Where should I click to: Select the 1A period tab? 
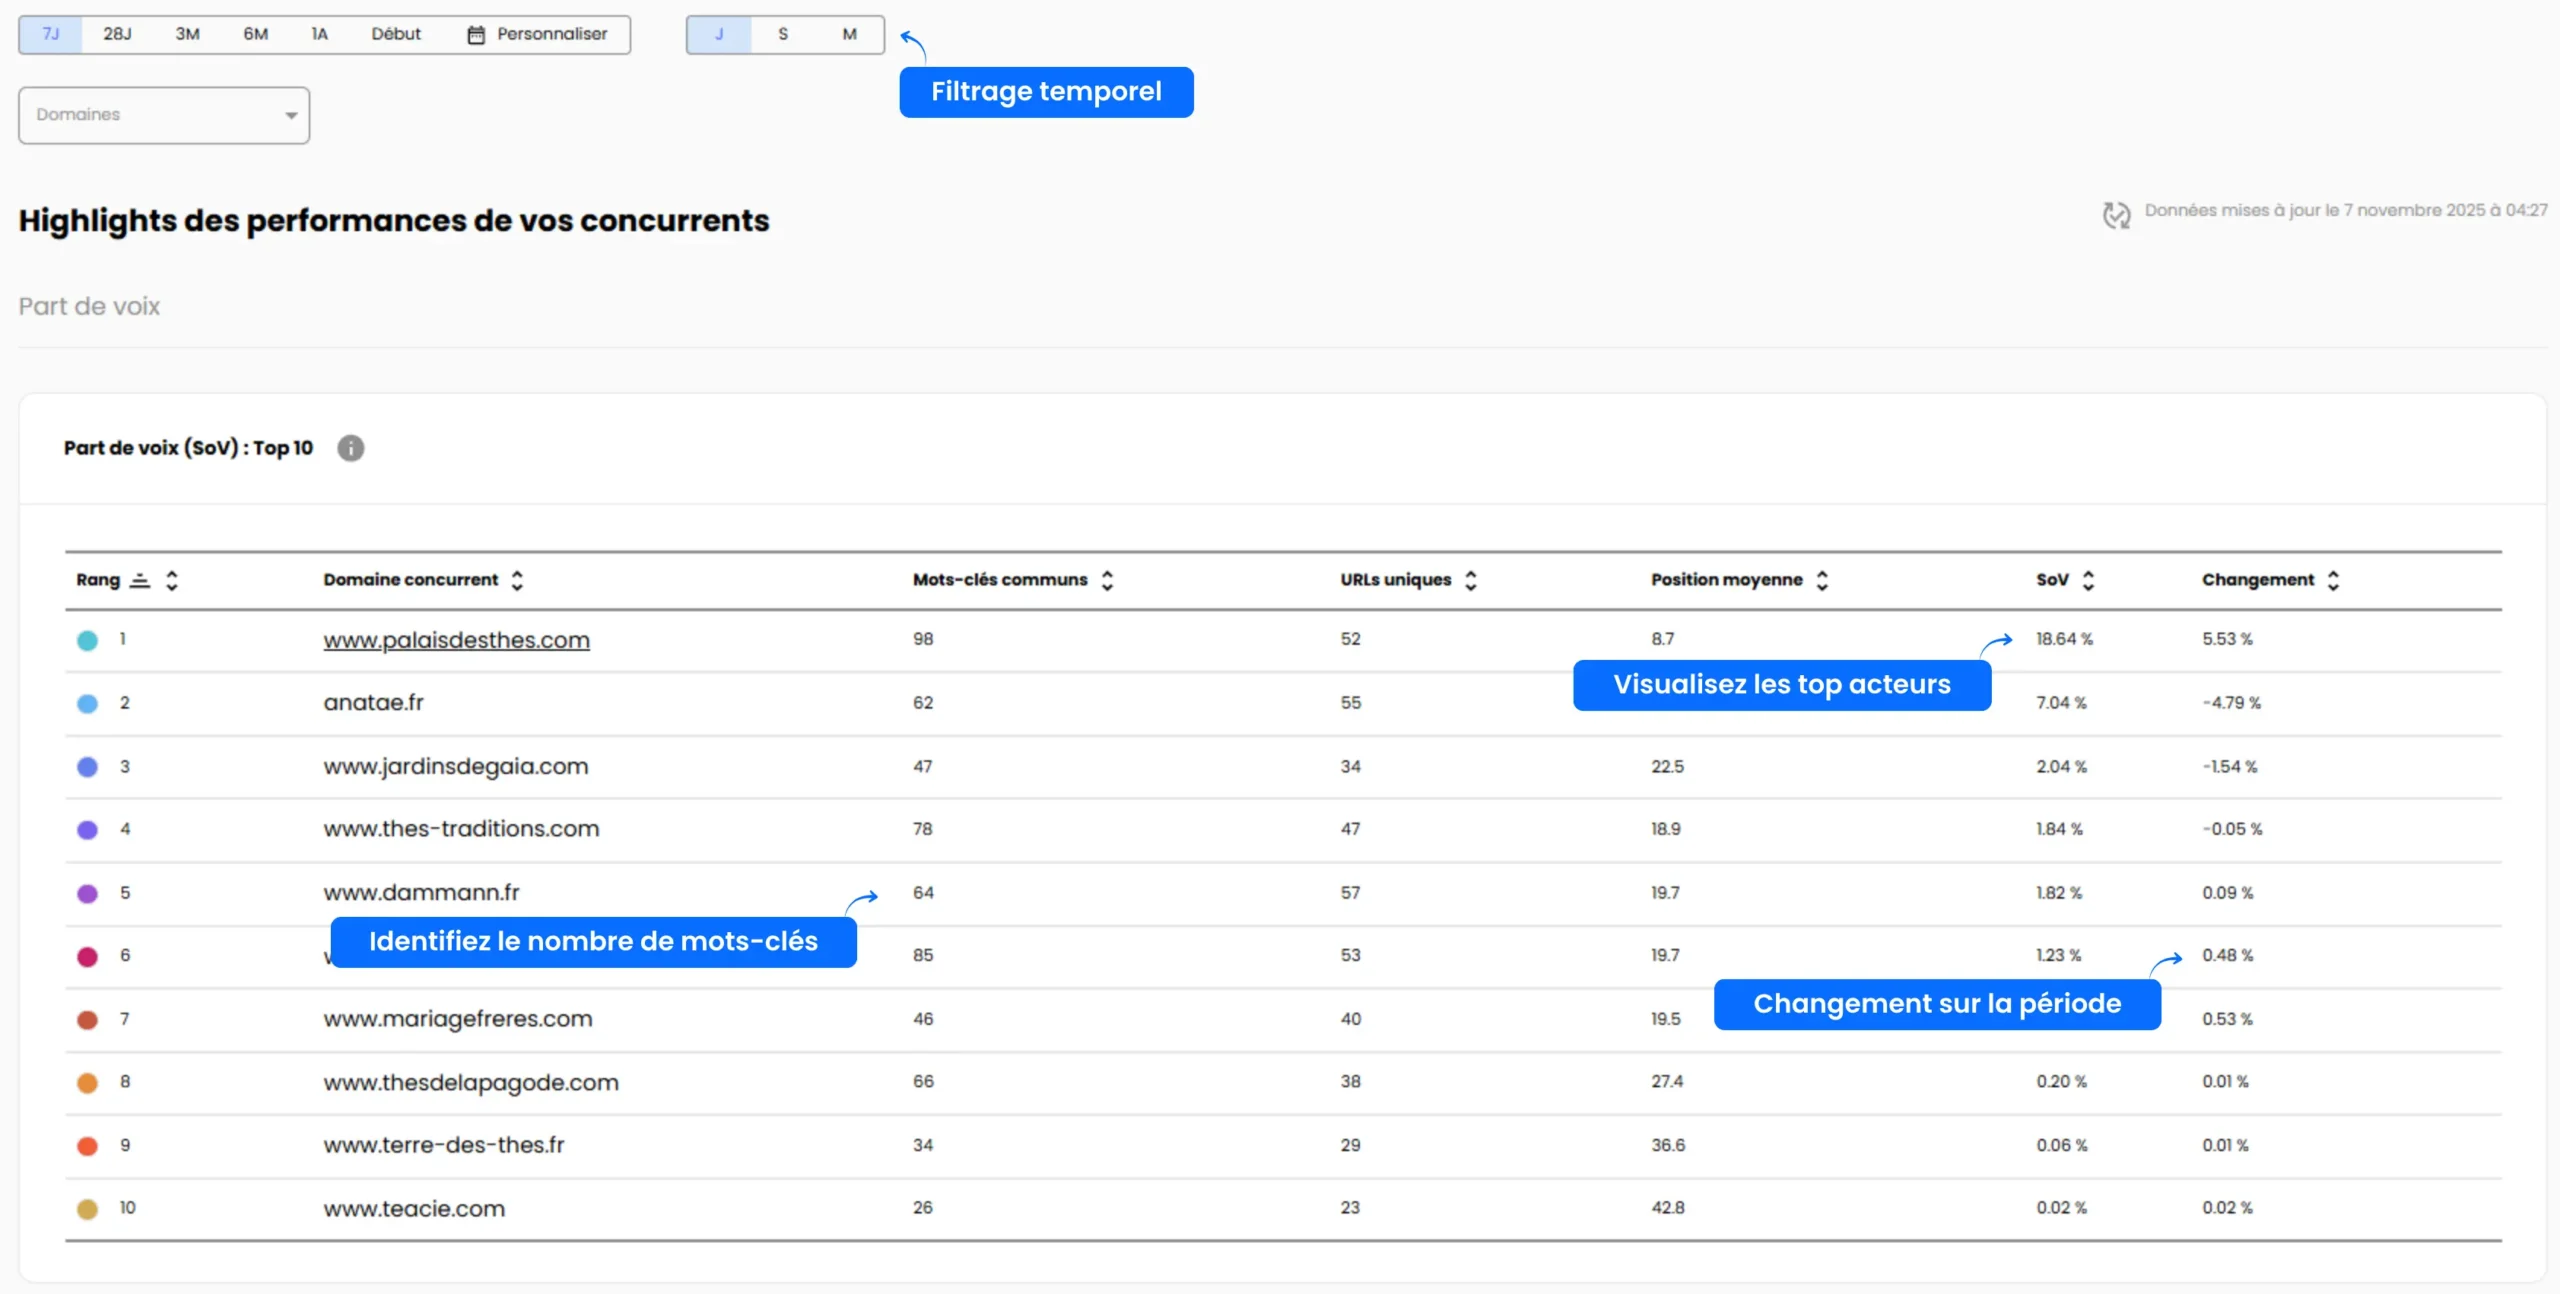[319, 33]
